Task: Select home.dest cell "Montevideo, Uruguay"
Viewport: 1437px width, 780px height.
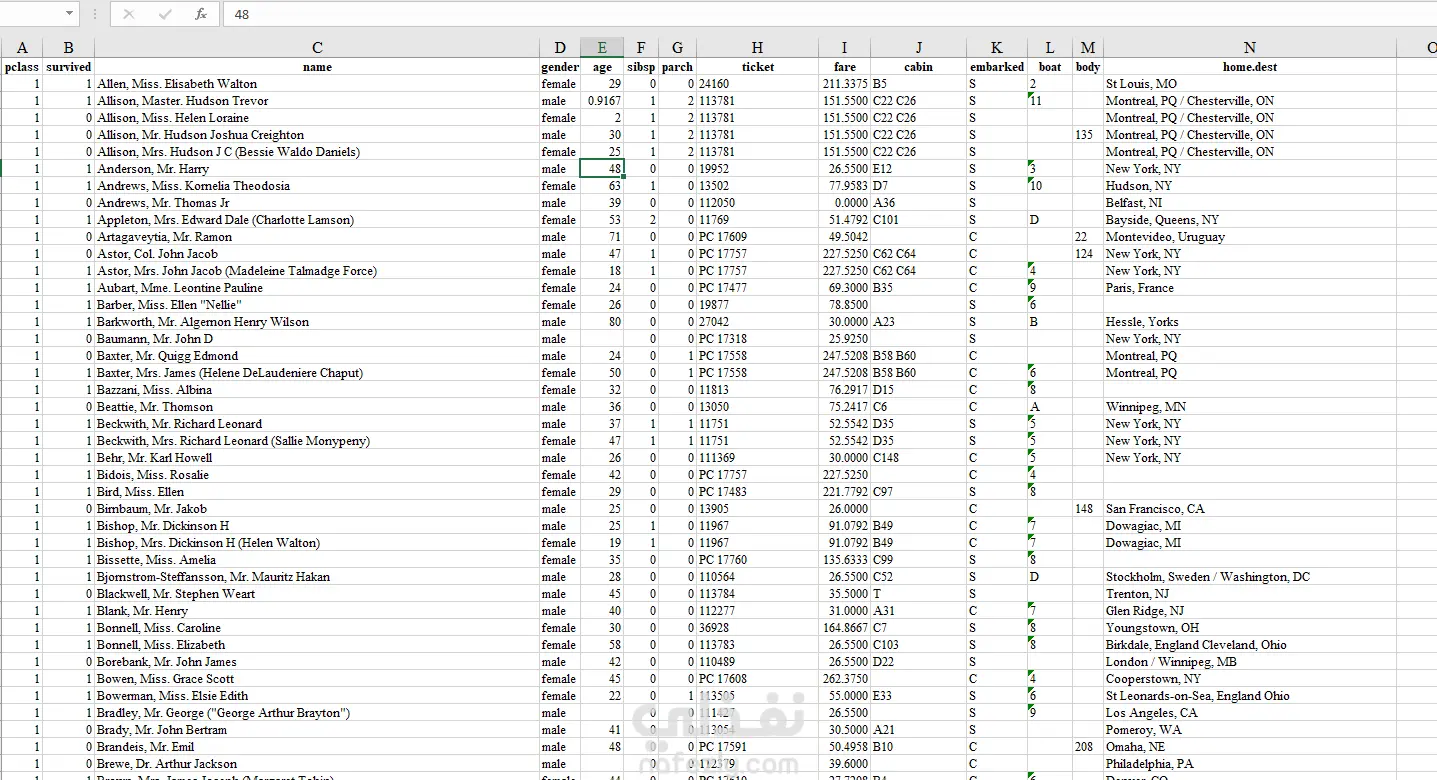Action: tap(1250, 237)
